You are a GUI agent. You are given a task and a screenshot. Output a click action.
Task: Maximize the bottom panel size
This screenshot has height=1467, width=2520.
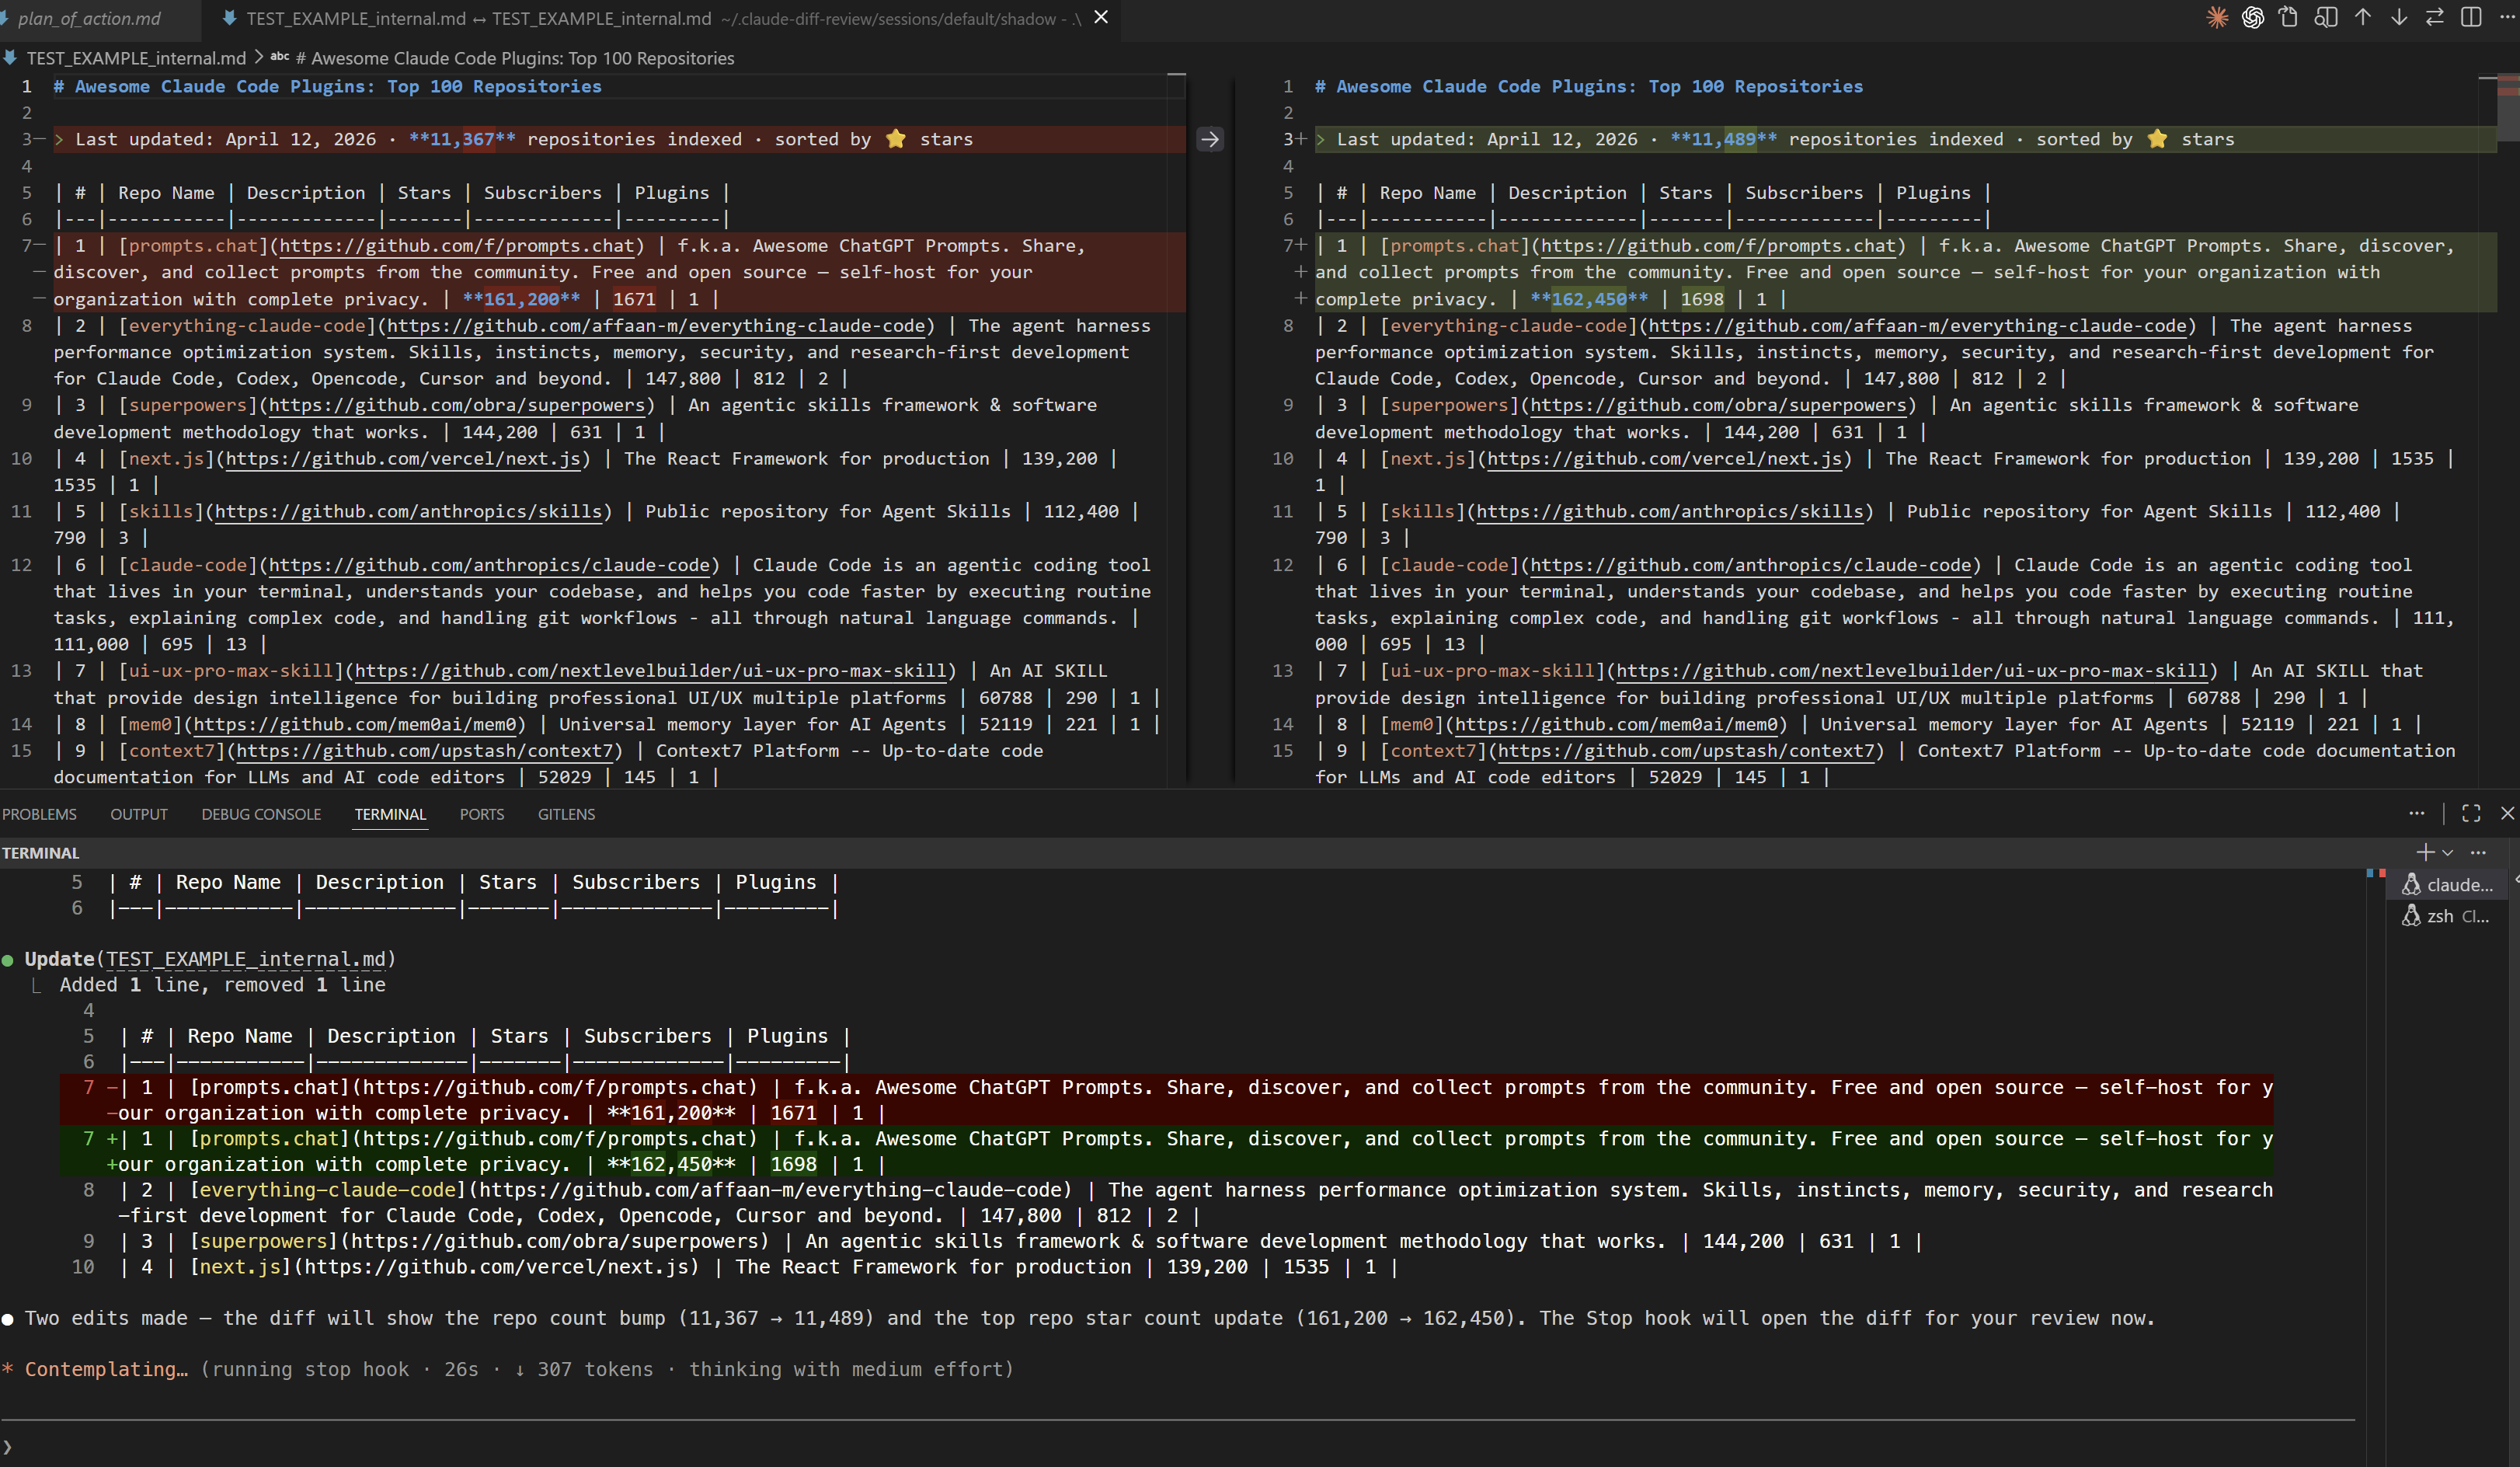click(x=2471, y=813)
